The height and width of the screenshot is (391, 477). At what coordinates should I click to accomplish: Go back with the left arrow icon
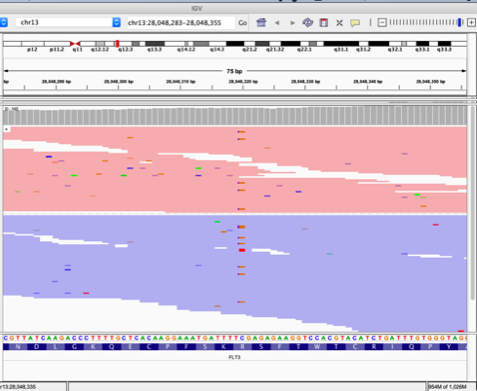(277, 23)
